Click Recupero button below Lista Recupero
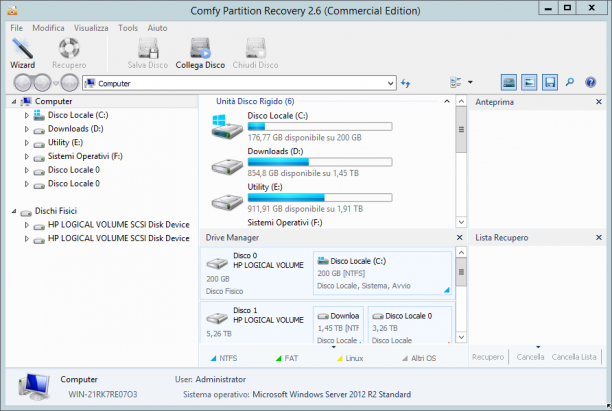This screenshot has width=612, height=411. (x=488, y=357)
